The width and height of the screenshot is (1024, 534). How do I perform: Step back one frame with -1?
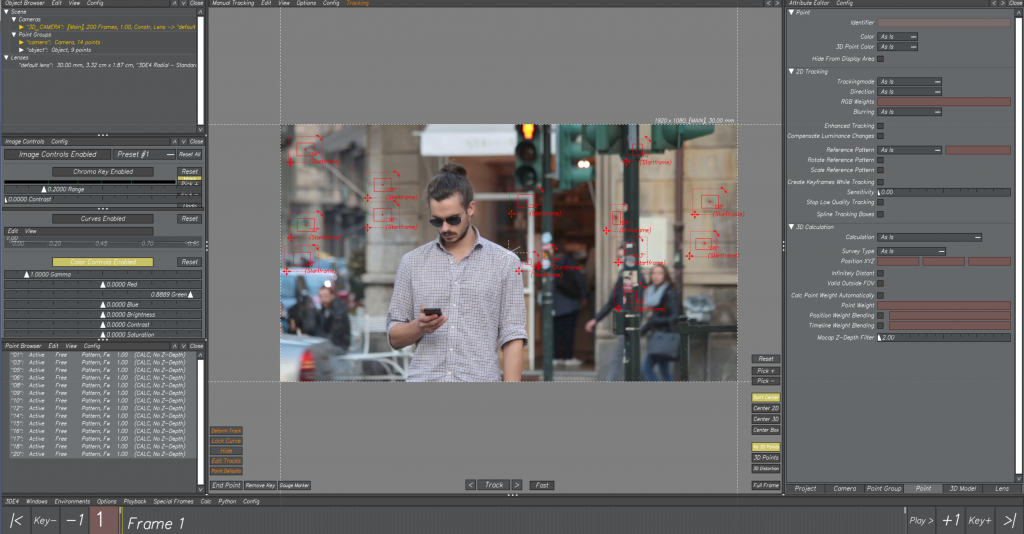[74, 521]
